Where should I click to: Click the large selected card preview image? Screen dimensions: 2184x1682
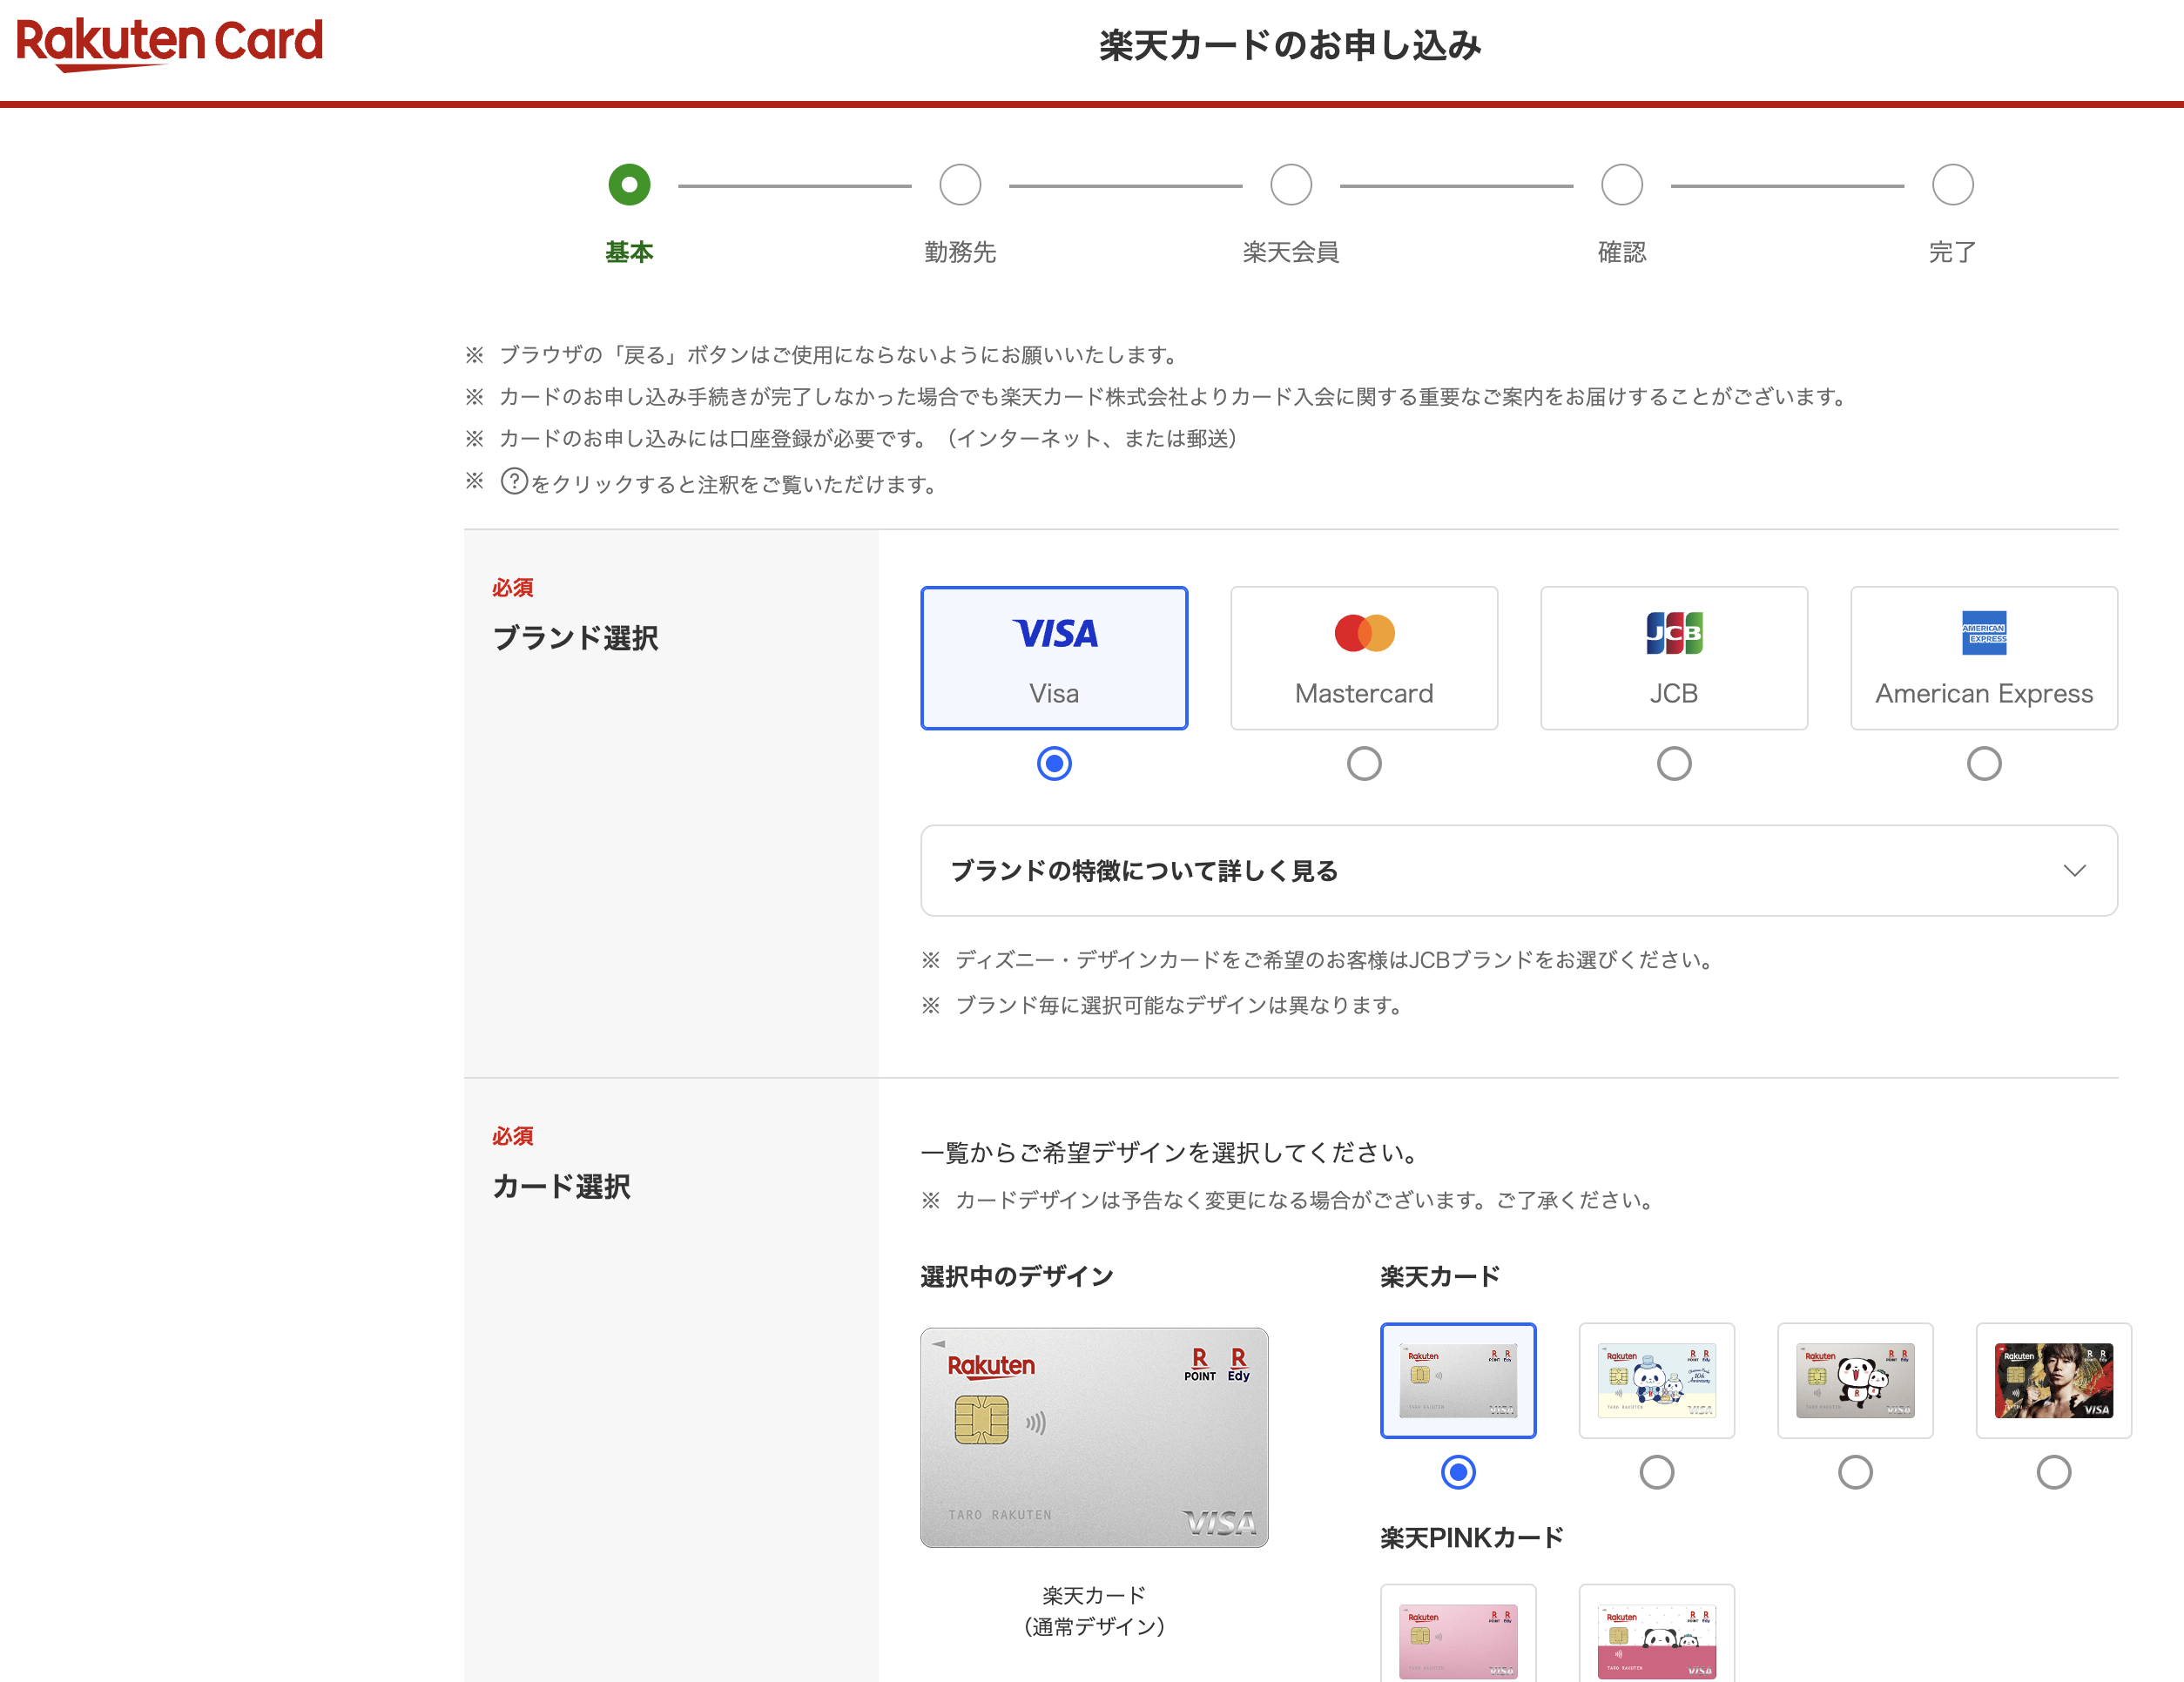(1094, 1438)
